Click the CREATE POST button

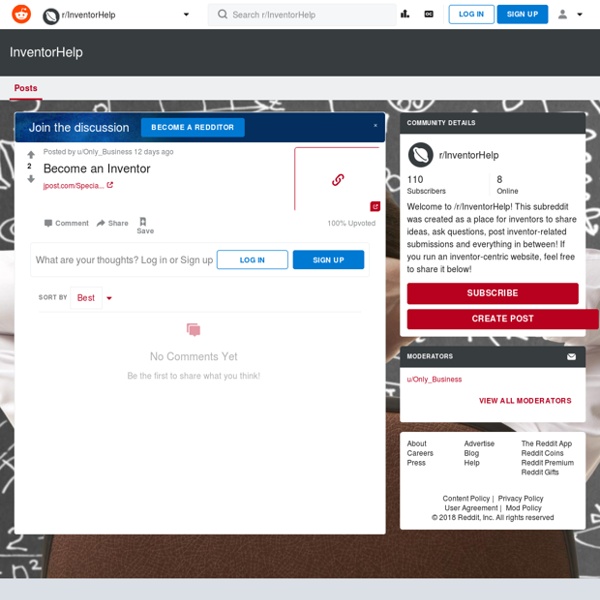pos(502,319)
